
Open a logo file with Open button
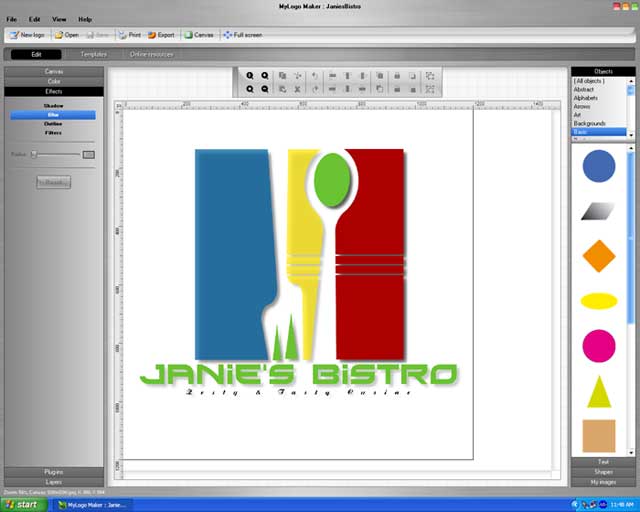click(x=66, y=34)
